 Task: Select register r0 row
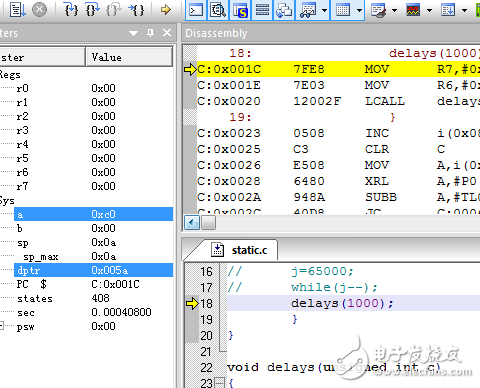[x=87, y=88]
